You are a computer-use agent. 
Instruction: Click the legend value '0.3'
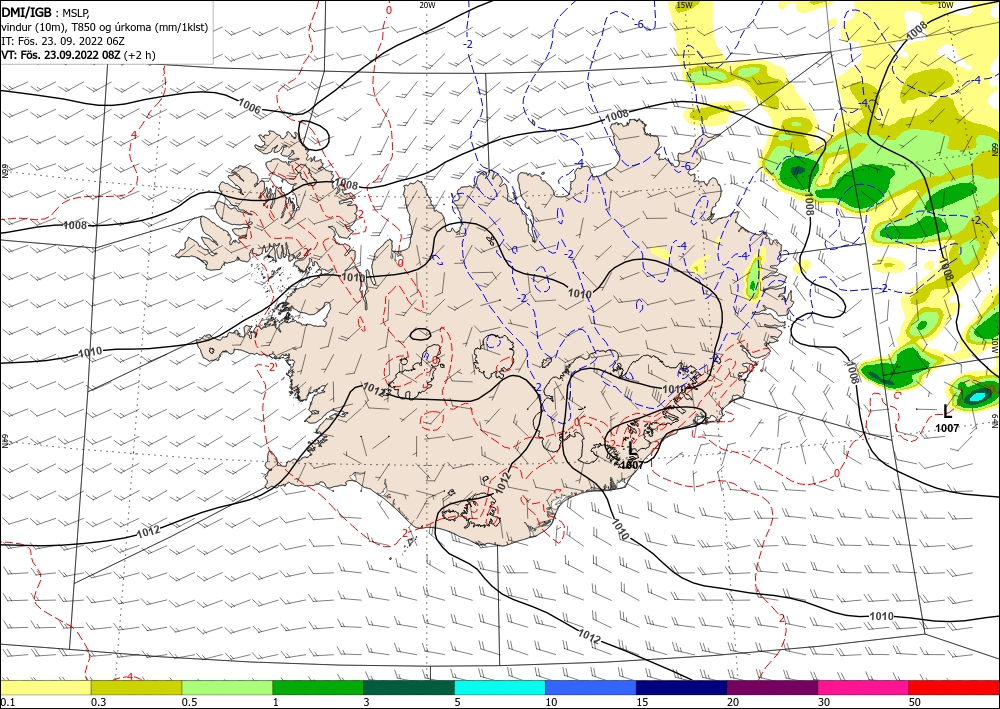[x=98, y=702]
